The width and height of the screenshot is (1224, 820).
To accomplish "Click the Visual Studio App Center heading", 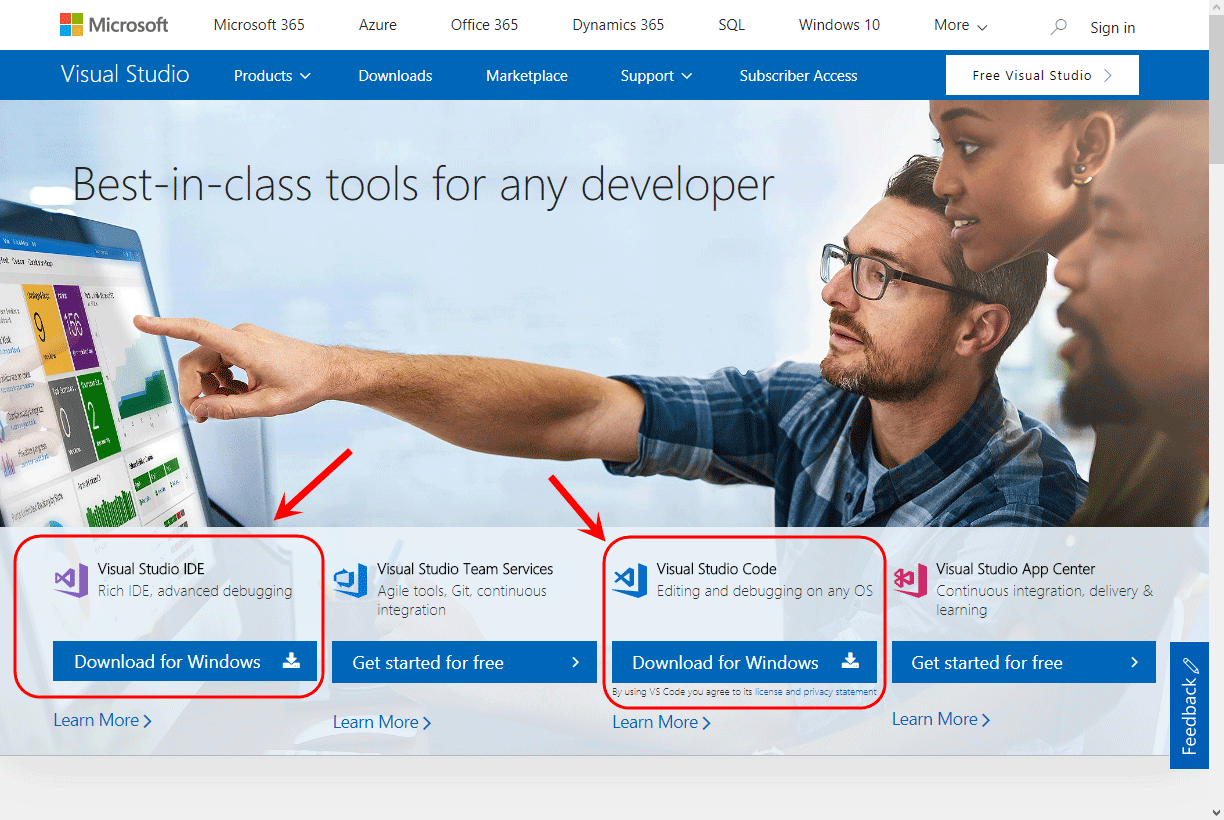I will (1016, 569).
